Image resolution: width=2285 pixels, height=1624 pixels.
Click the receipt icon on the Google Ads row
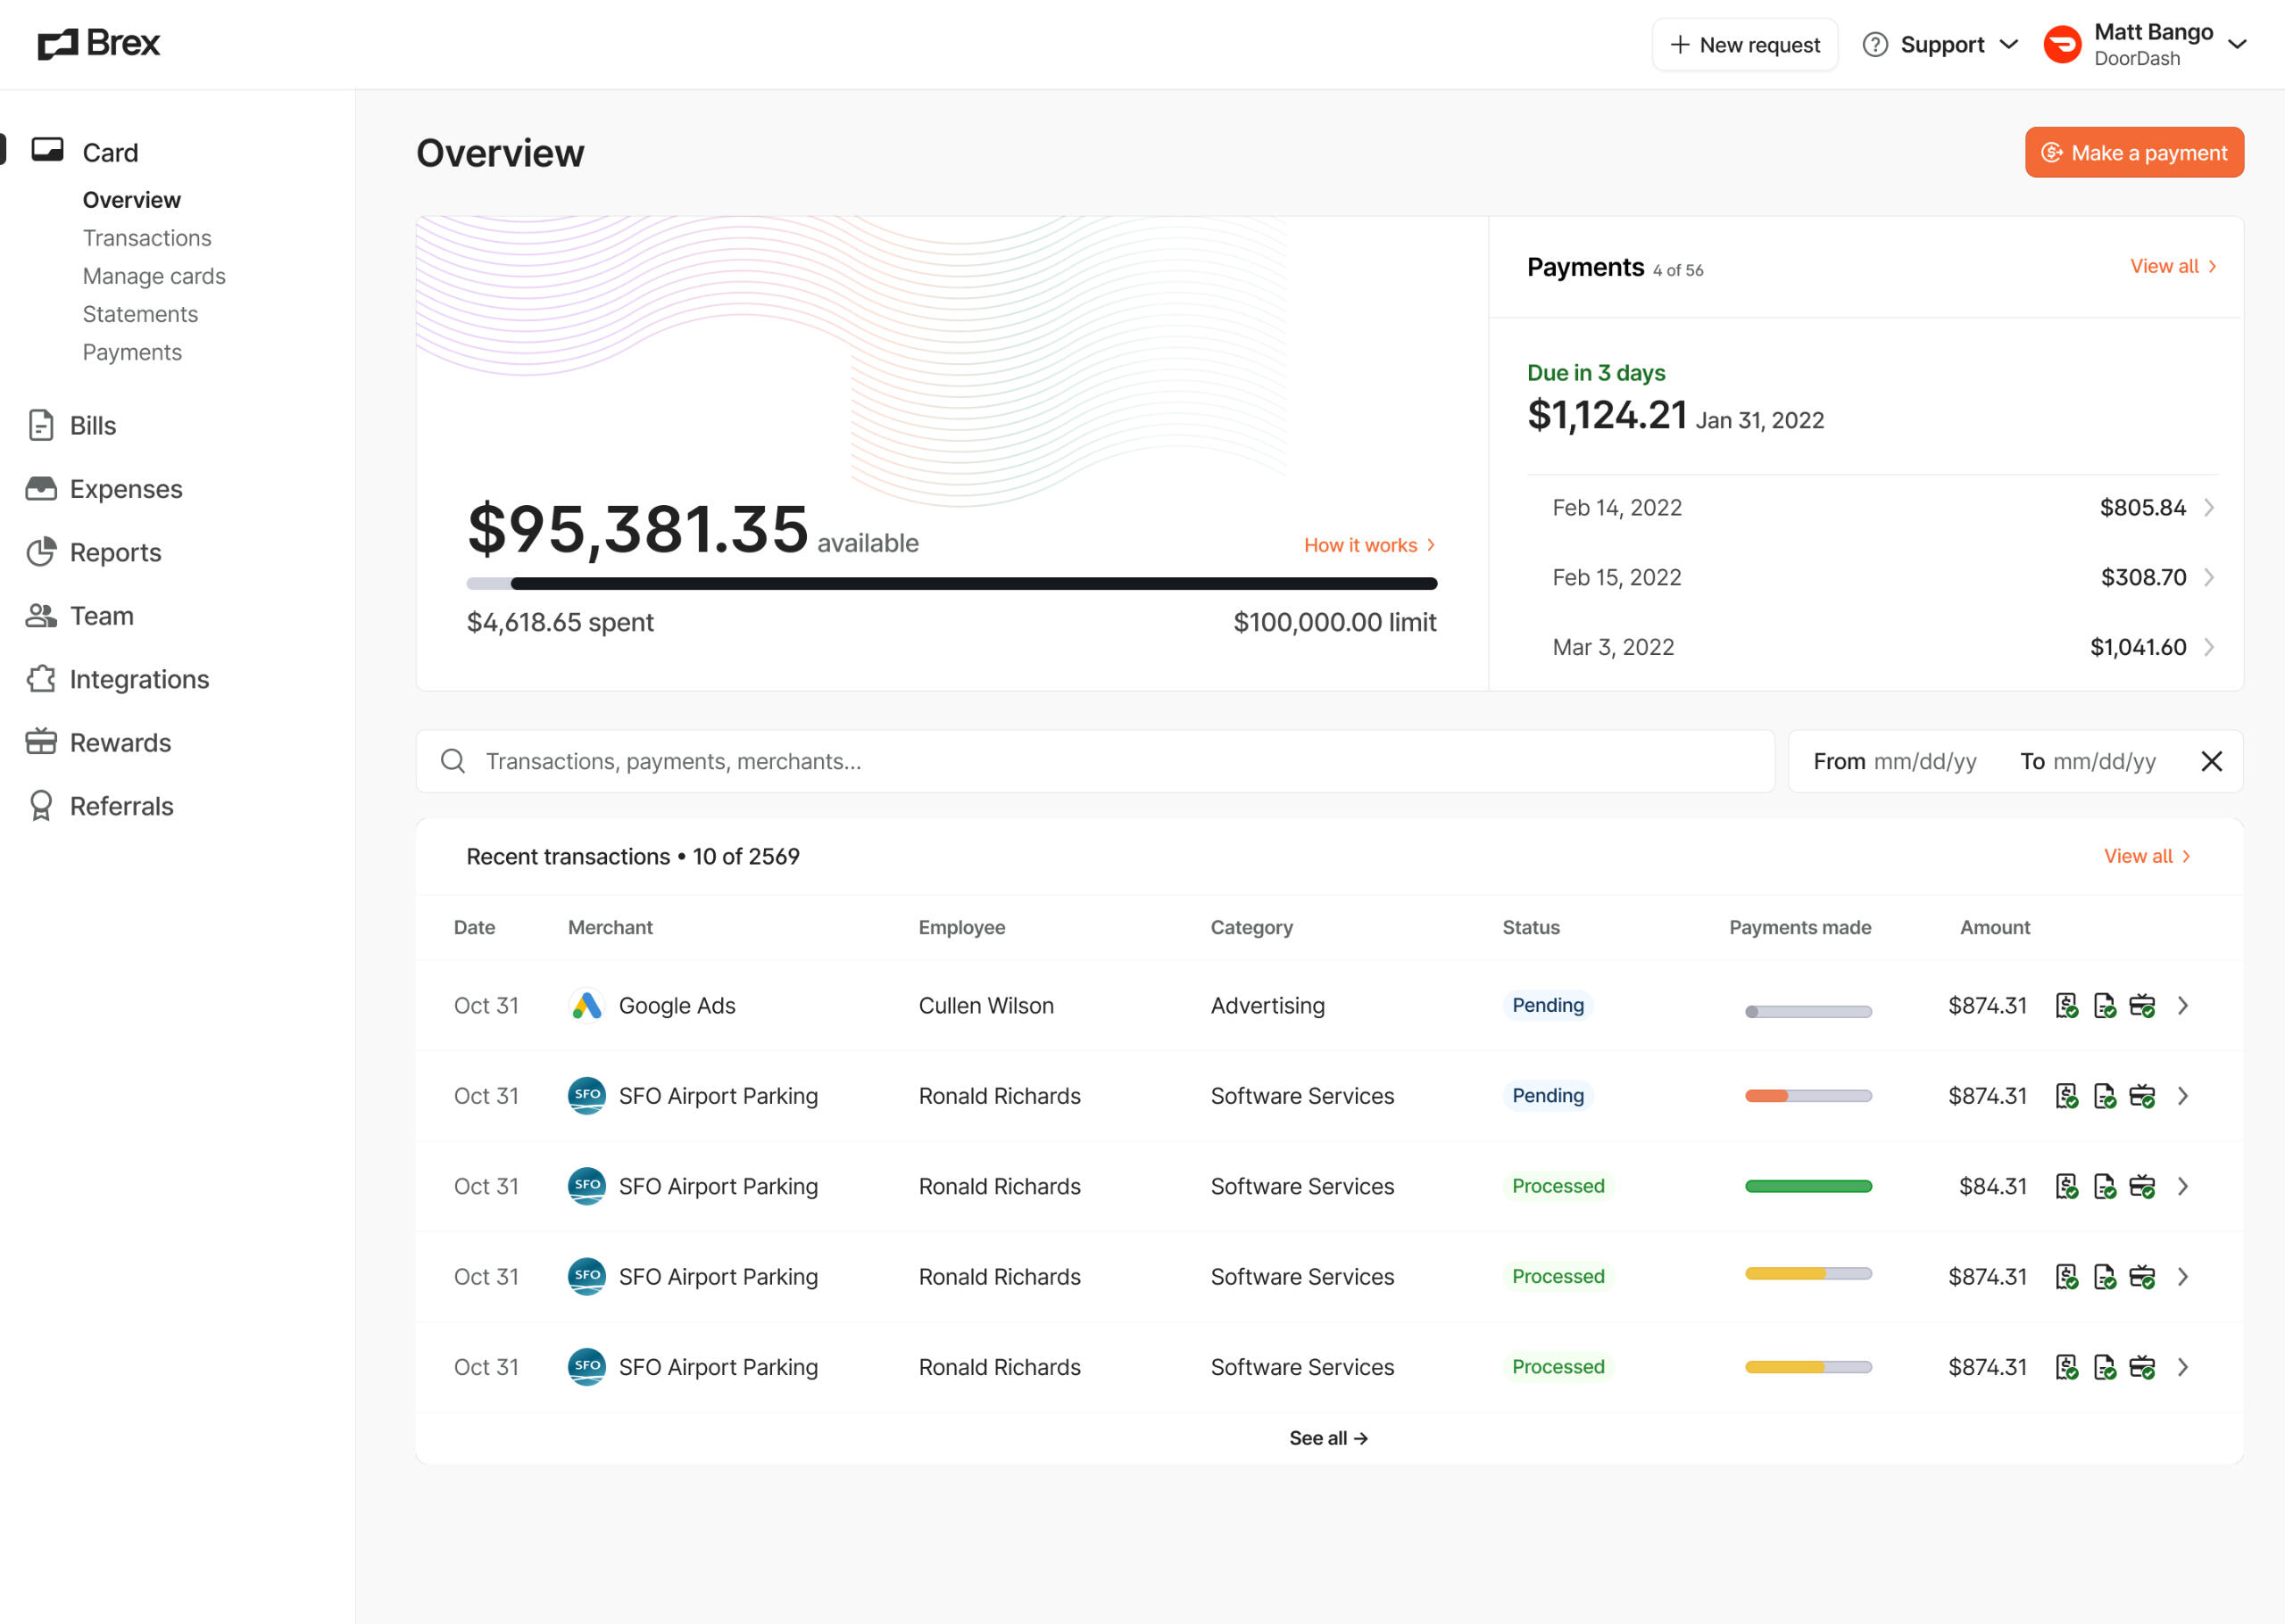coord(2066,1005)
